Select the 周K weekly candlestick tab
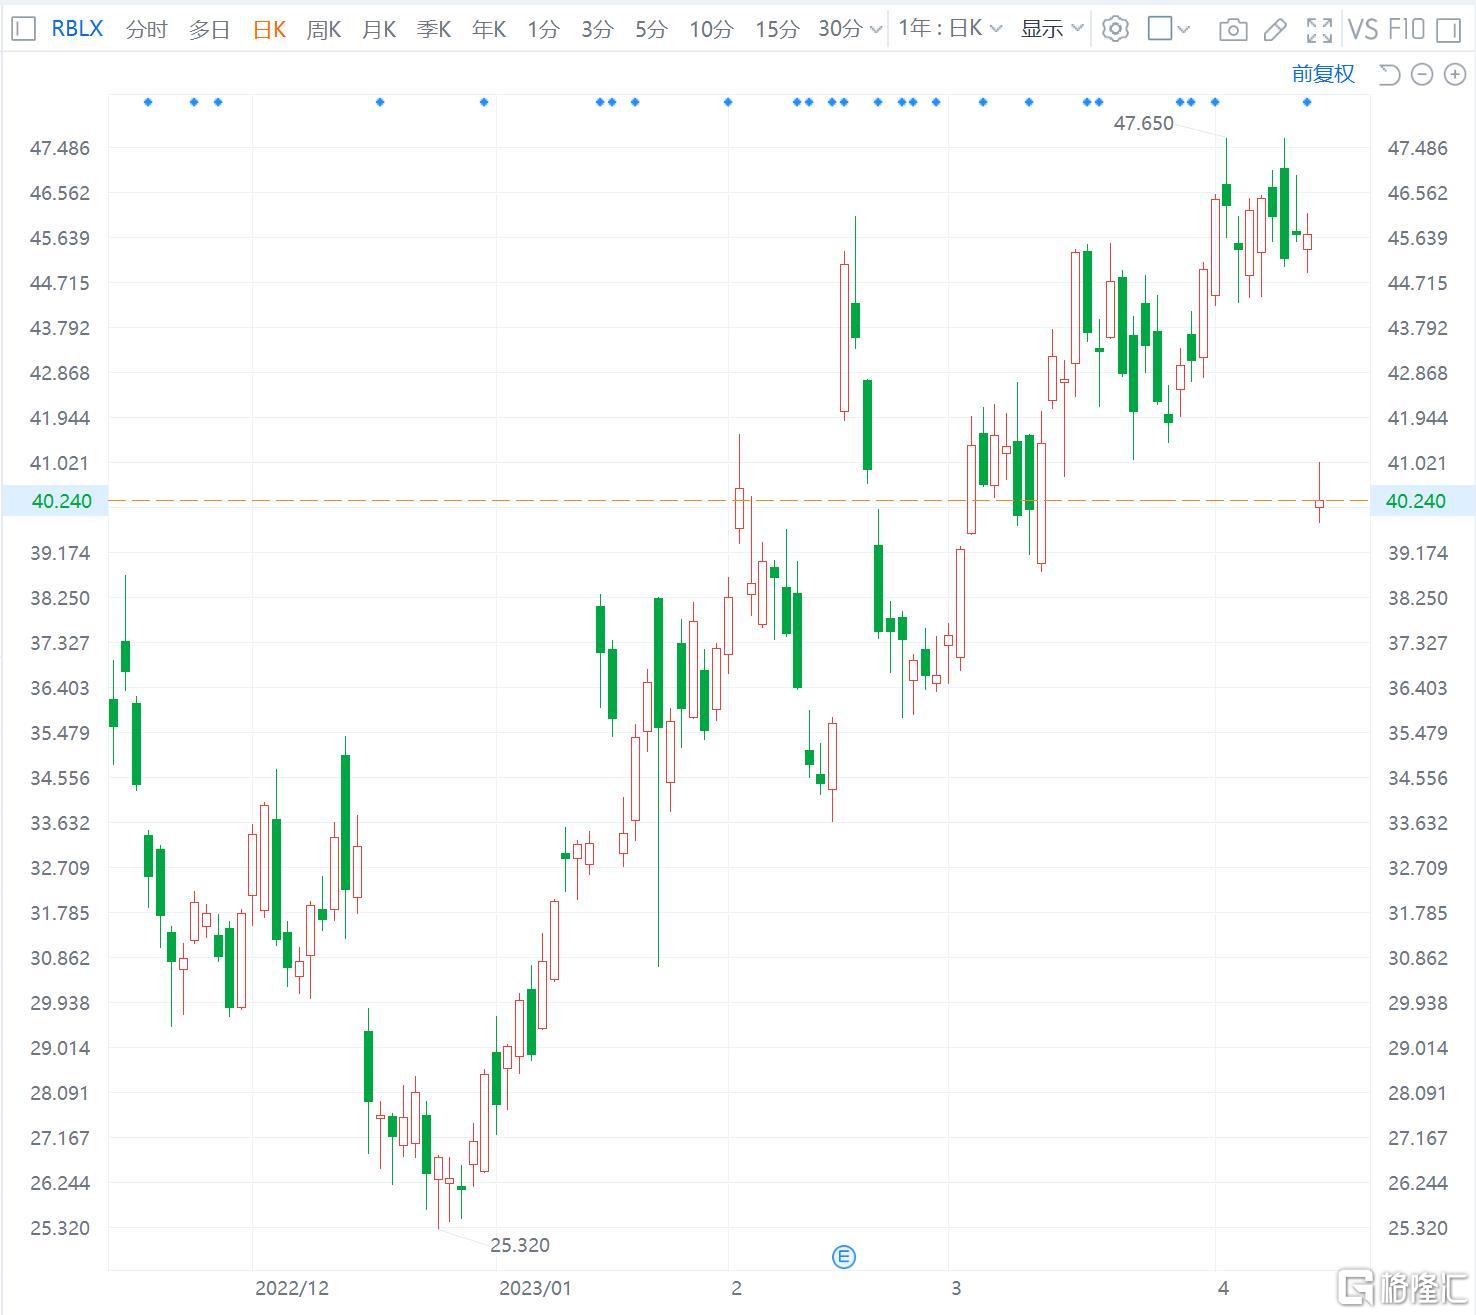1476x1315 pixels. click(x=324, y=30)
